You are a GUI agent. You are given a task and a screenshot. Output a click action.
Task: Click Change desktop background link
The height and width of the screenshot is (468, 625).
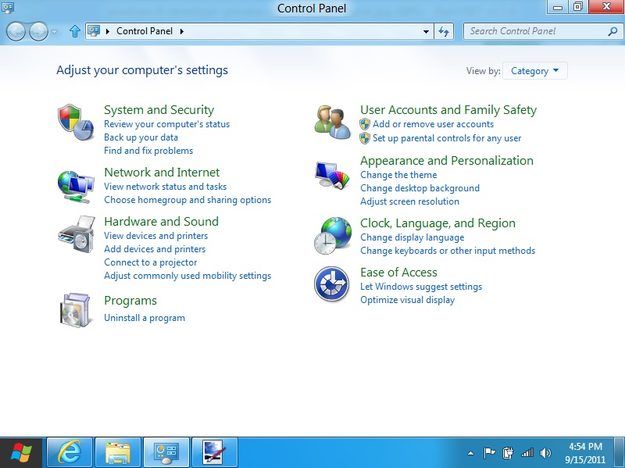pyautogui.click(x=420, y=188)
